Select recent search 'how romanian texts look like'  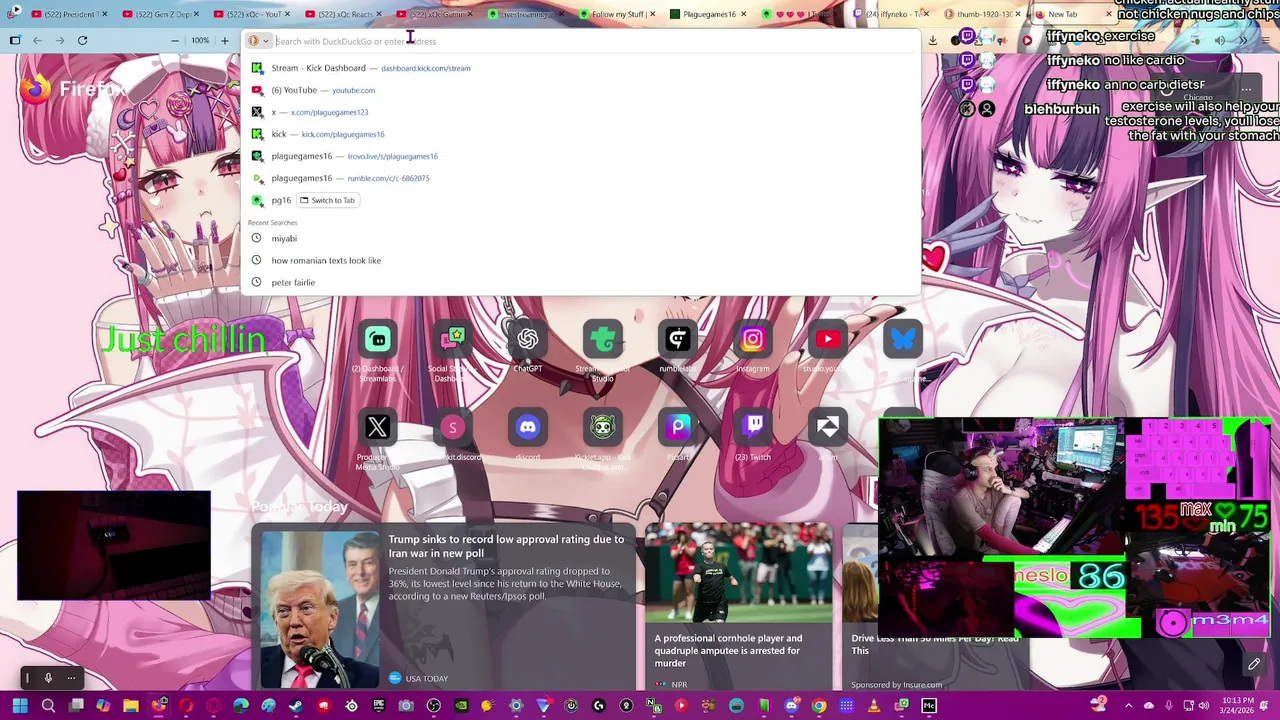[580, 260]
